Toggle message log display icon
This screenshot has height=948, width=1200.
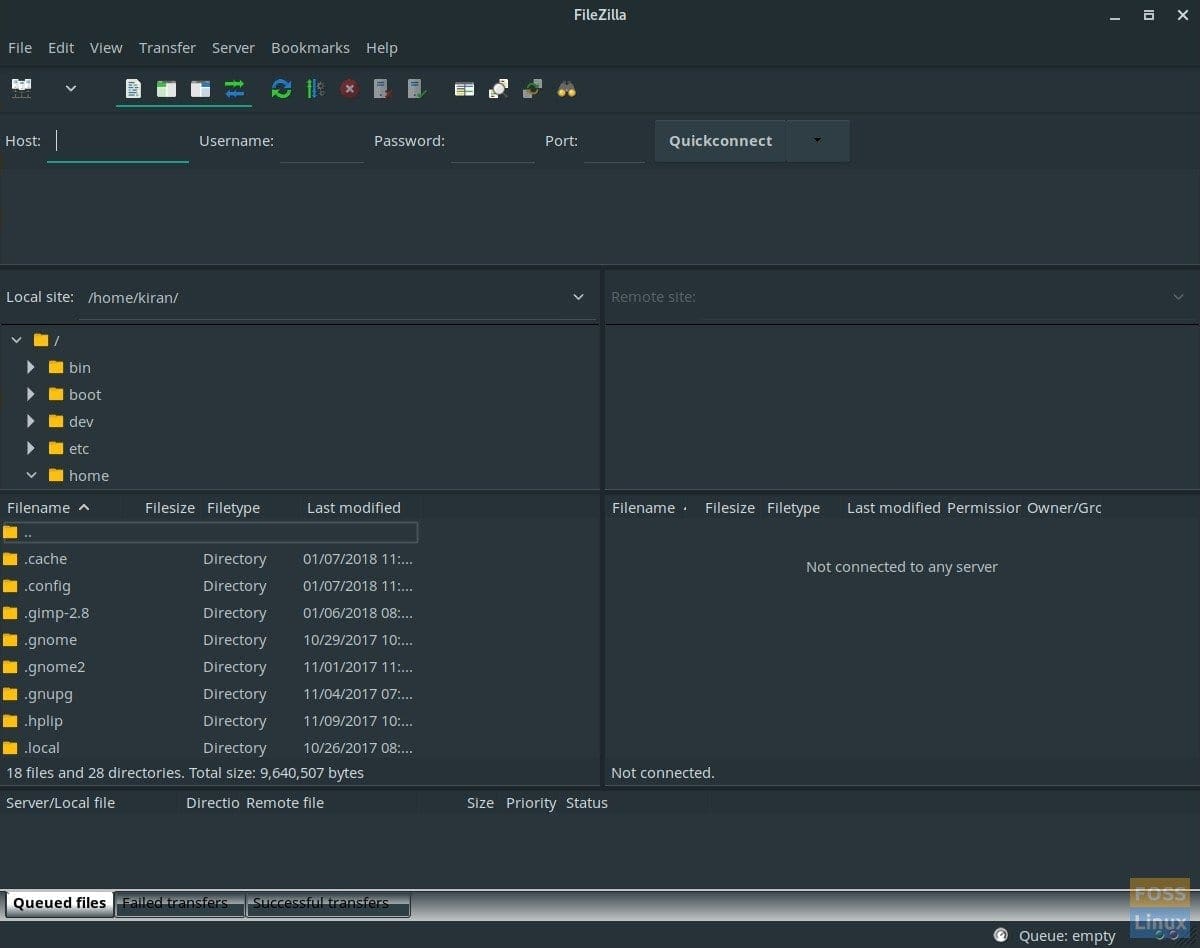(x=133, y=89)
